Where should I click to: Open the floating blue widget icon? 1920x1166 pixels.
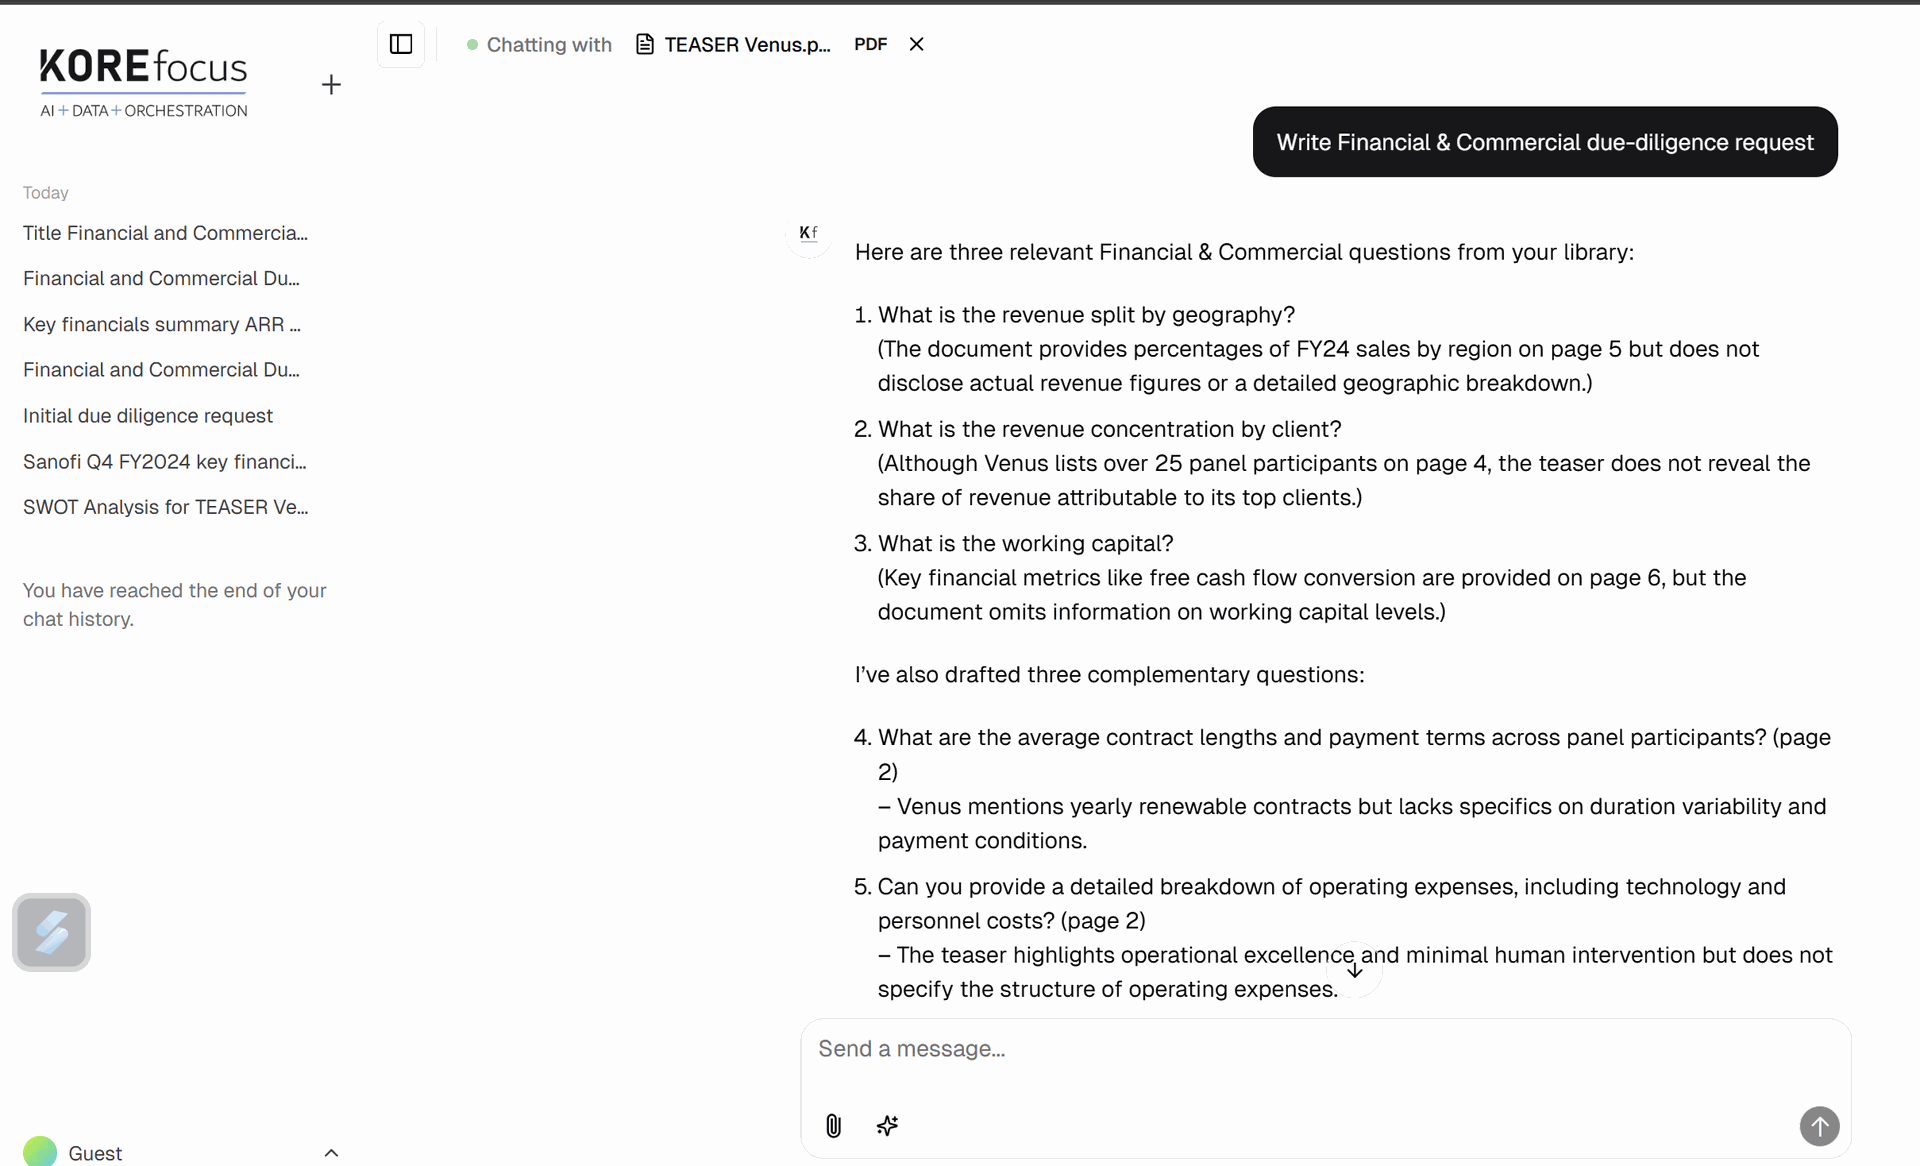[x=52, y=932]
